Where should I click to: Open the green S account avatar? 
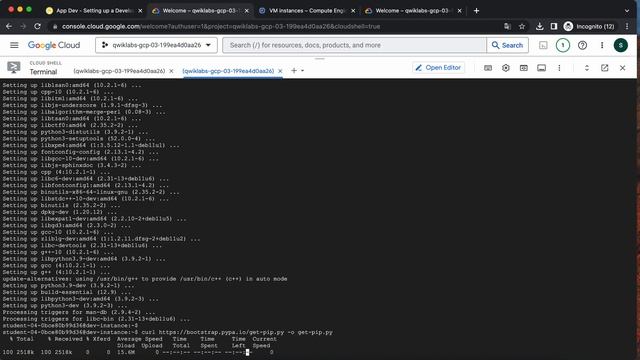coord(621,45)
